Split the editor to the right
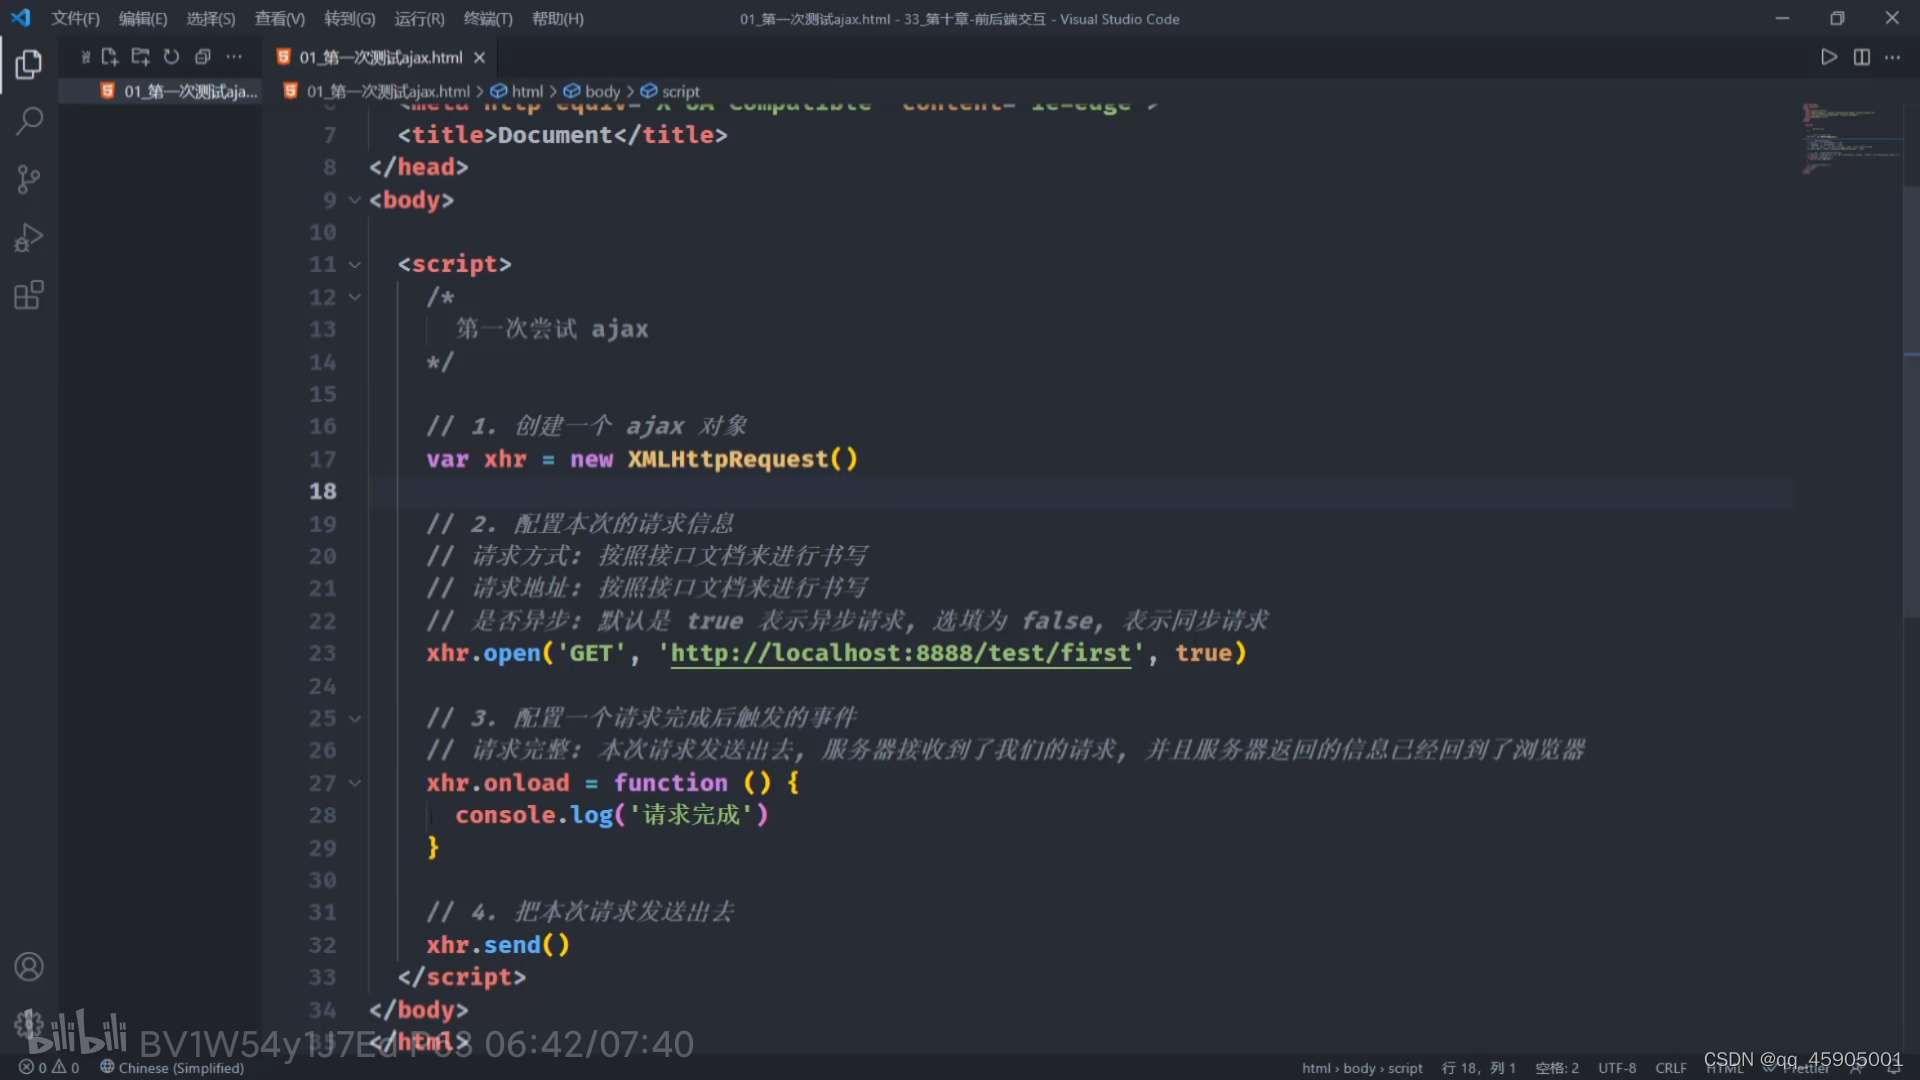The height and width of the screenshot is (1080, 1920). point(1861,57)
